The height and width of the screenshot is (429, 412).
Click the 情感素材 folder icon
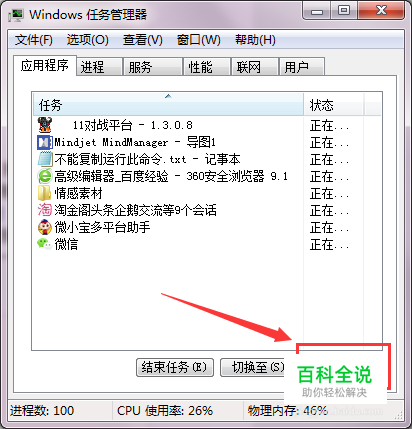[x=45, y=193]
